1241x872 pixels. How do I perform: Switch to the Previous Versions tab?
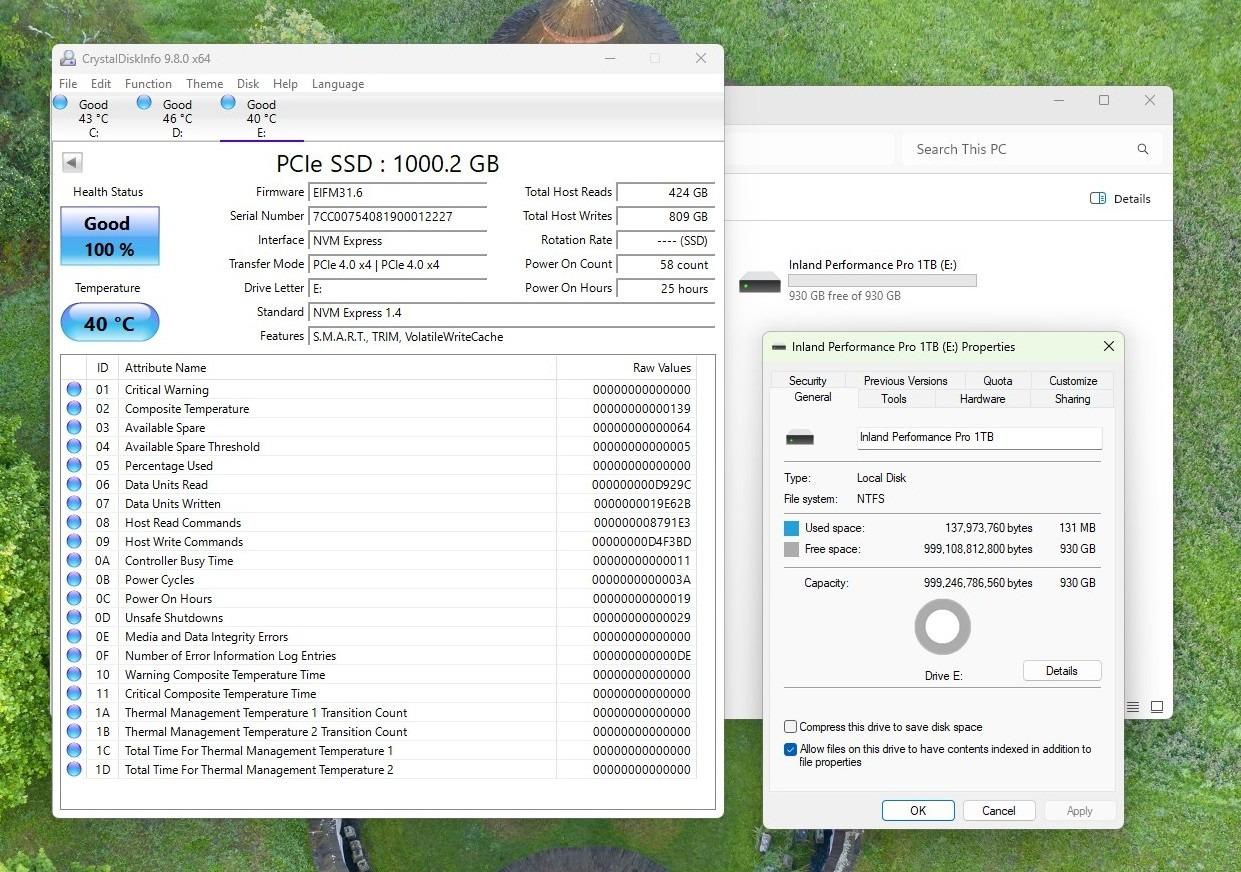coord(906,380)
